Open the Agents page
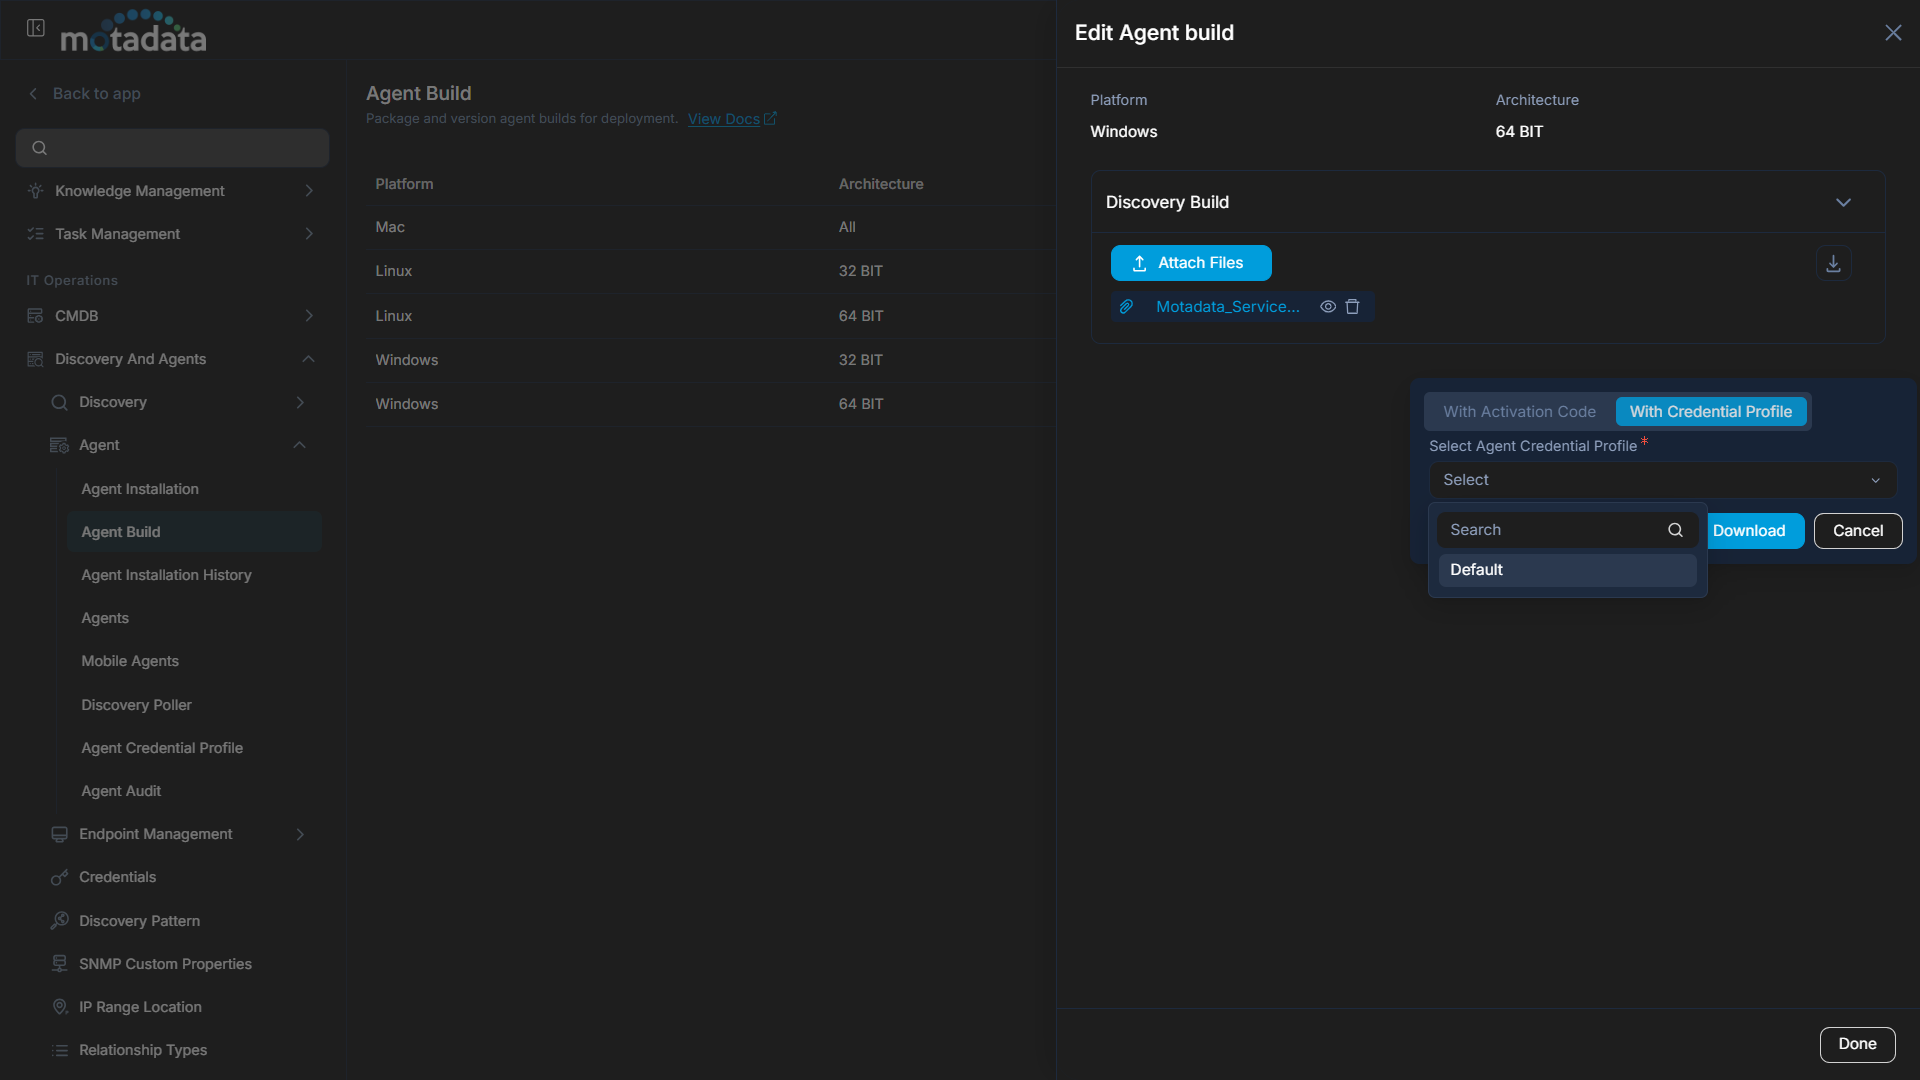1920x1080 pixels. [x=105, y=618]
